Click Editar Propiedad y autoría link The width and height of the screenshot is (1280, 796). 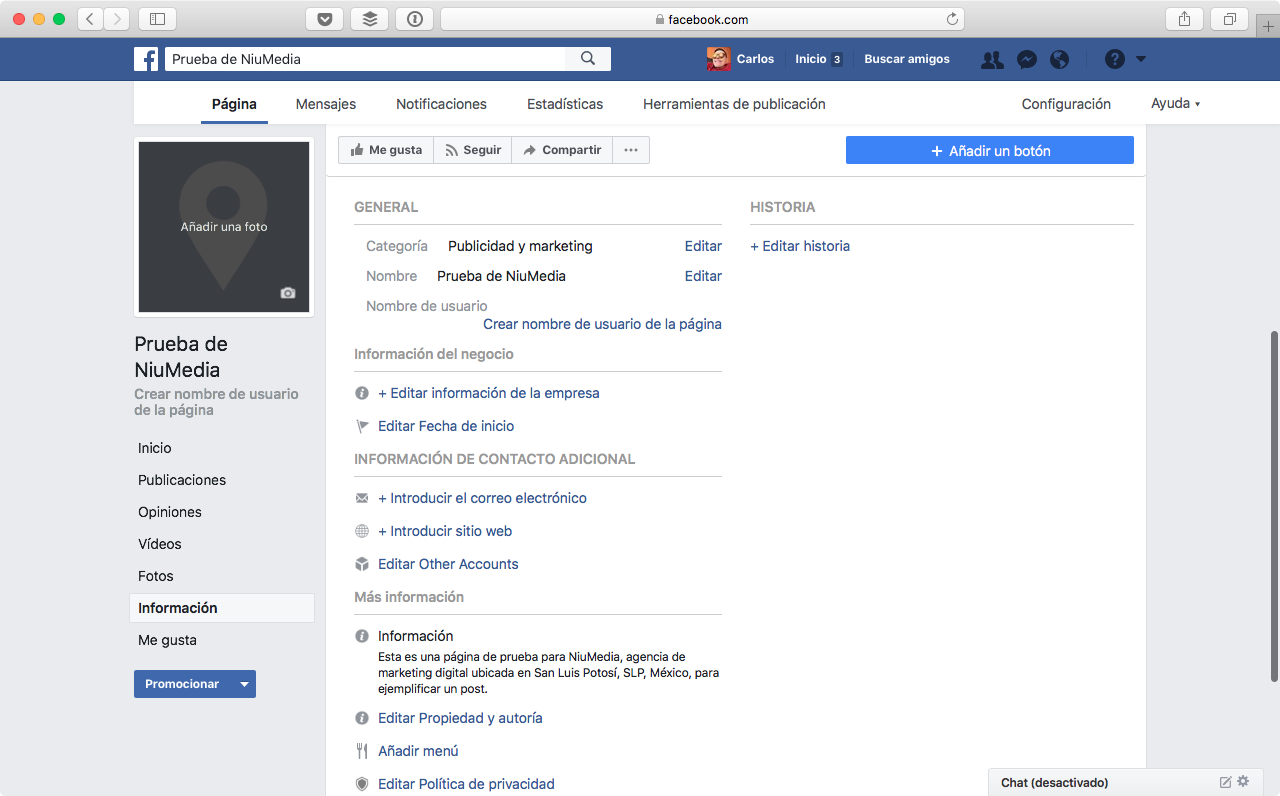[460, 718]
